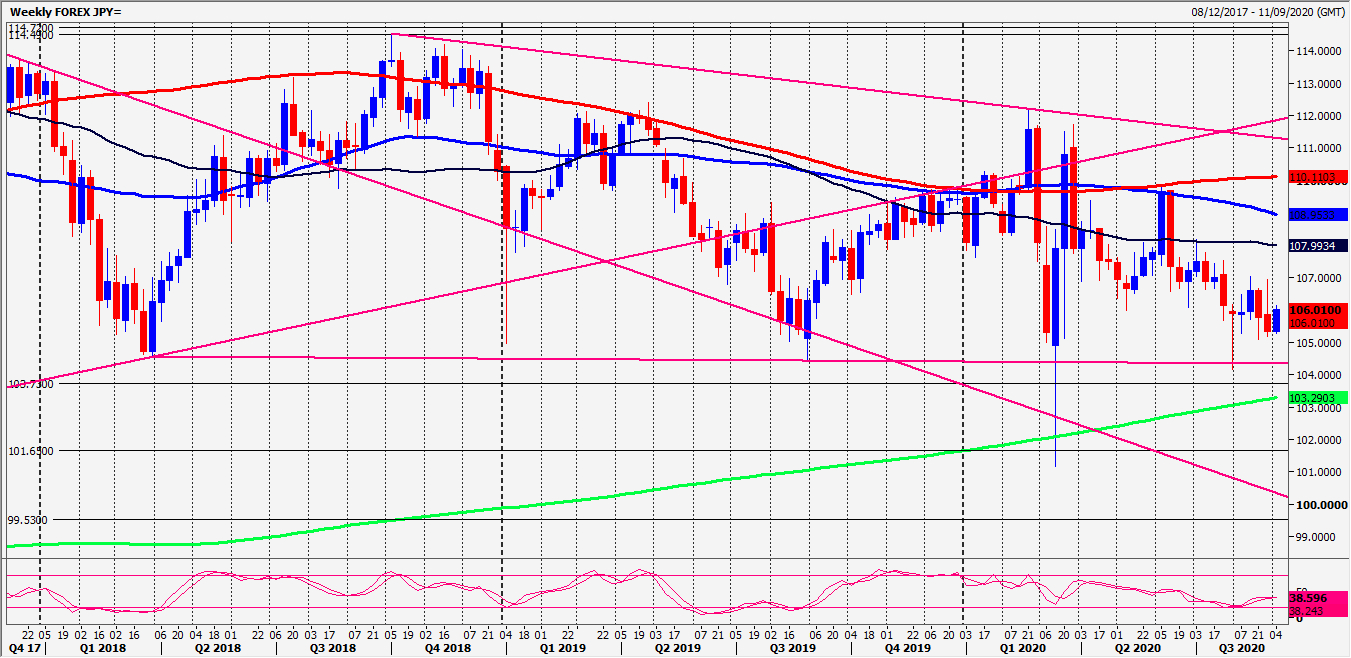The image size is (1351, 658).
Task: Click the 101.6500 horizontal level label
Action: click(x=28, y=451)
